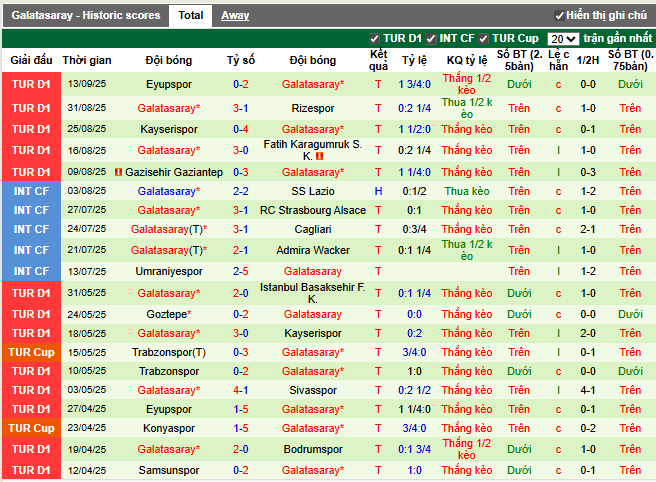The width and height of the screenshot is (656, 482).
Task: Click red card icon beside Fatih Karagumruk
Action: [x=320, y=156]
